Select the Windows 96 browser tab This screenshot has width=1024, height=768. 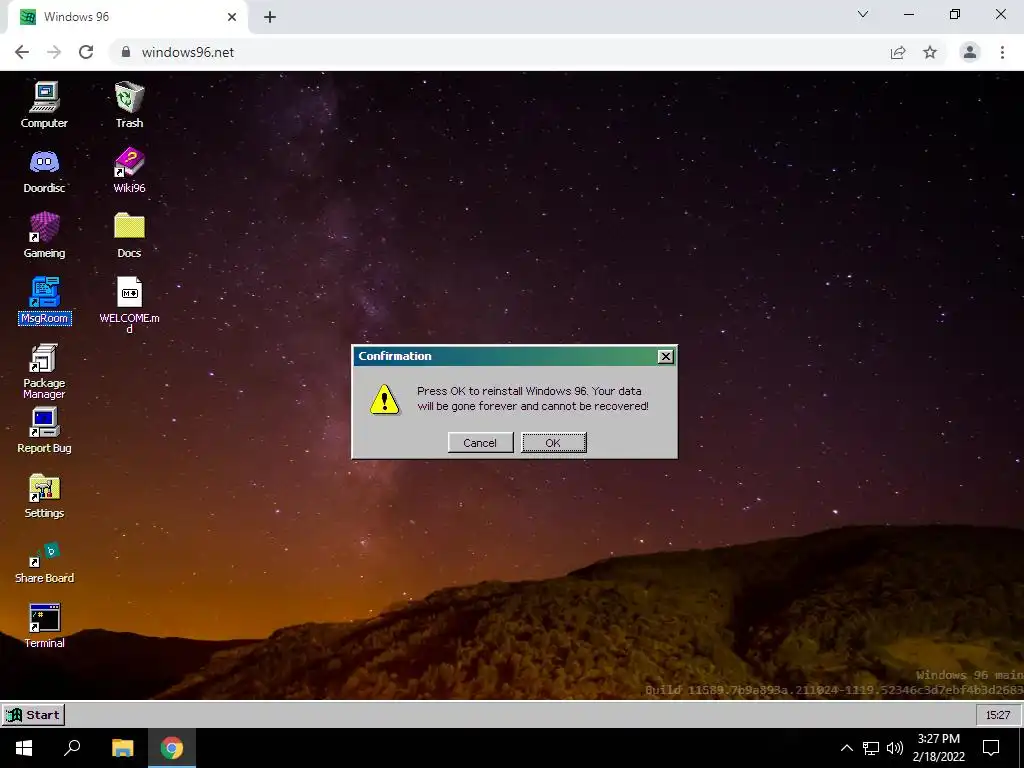(127, 17)
